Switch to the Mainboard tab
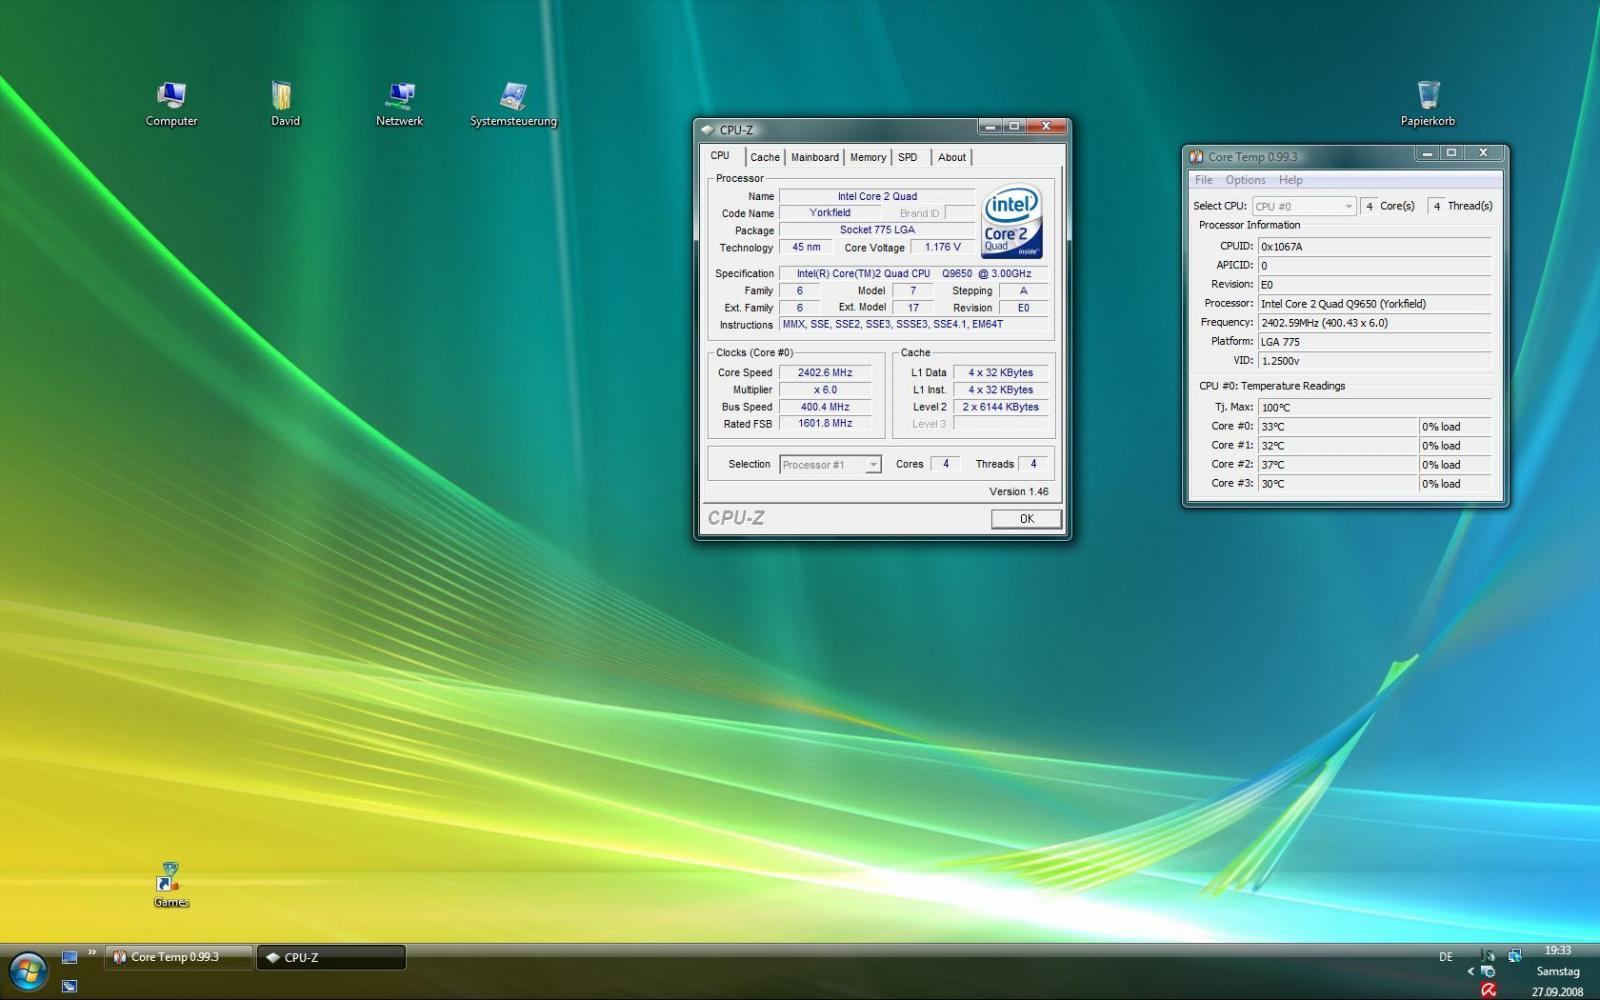The width and height of the screenshot is (1600, 1000). click(x=815, y=157)
